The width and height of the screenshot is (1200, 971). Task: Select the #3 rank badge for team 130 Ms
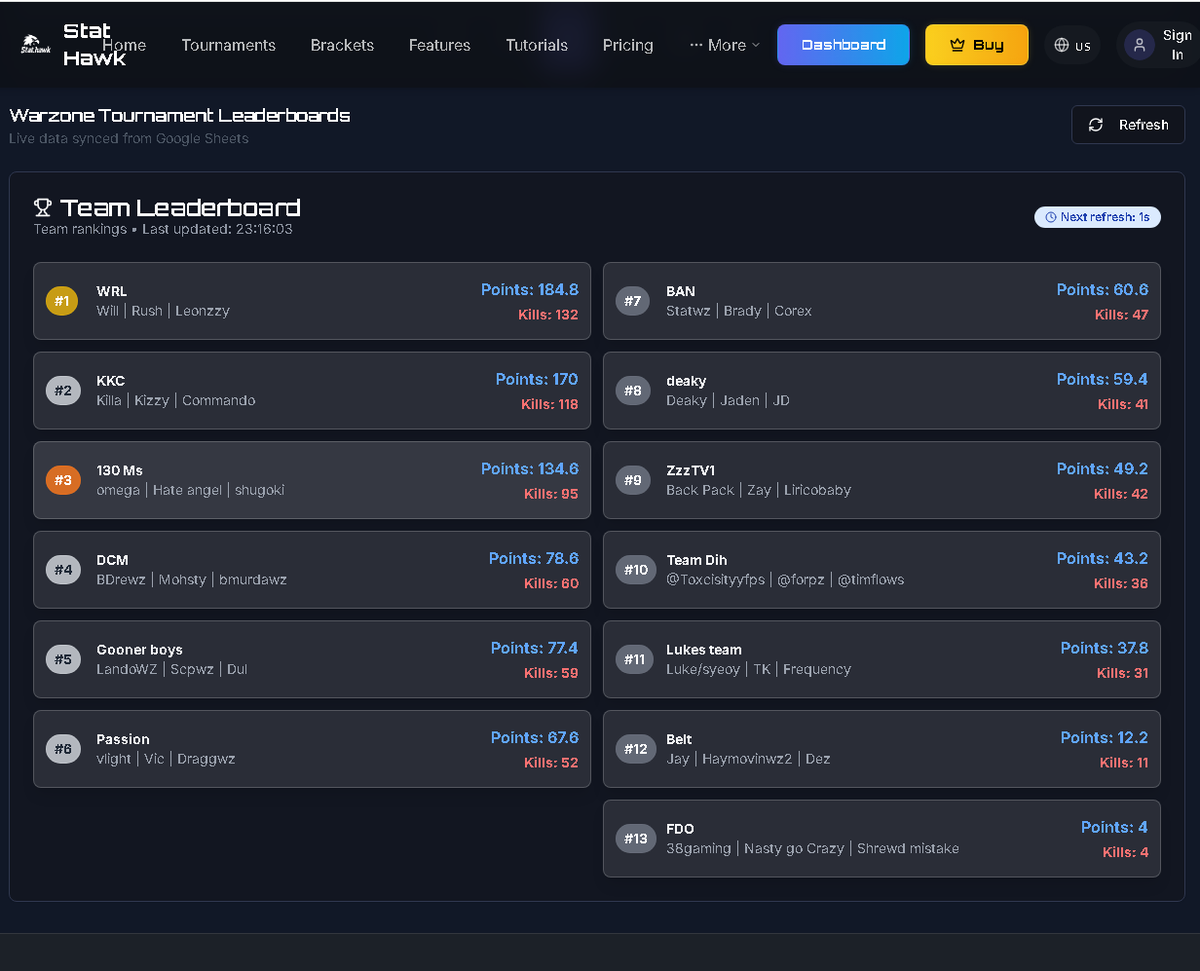pos(61,480)
